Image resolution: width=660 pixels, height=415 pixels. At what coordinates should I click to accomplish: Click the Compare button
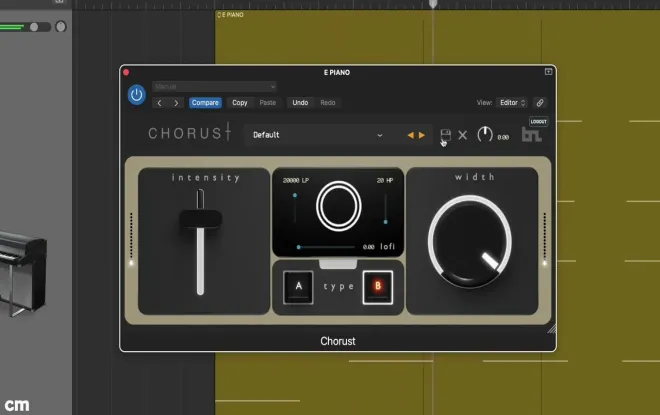coord(205,103)
